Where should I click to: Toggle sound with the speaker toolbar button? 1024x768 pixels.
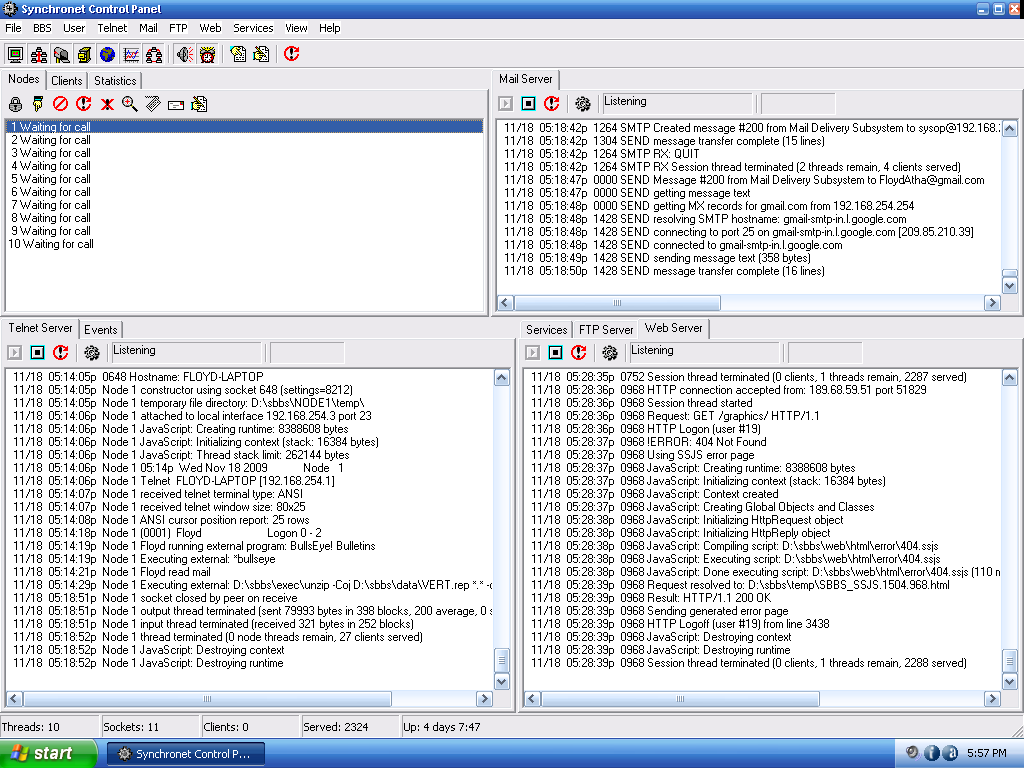click(x=184, y=54)
